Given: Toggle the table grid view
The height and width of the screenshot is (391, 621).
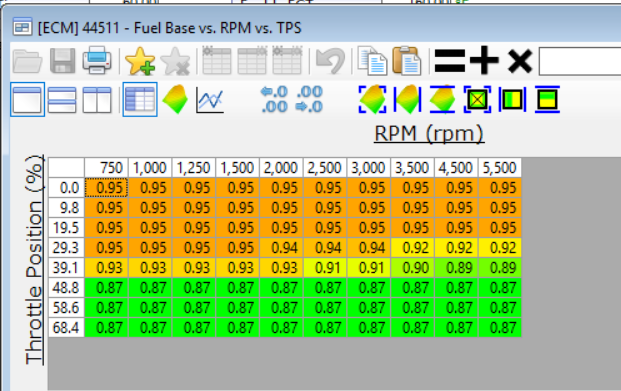Looking at the screenshot, I should point(140,99).
